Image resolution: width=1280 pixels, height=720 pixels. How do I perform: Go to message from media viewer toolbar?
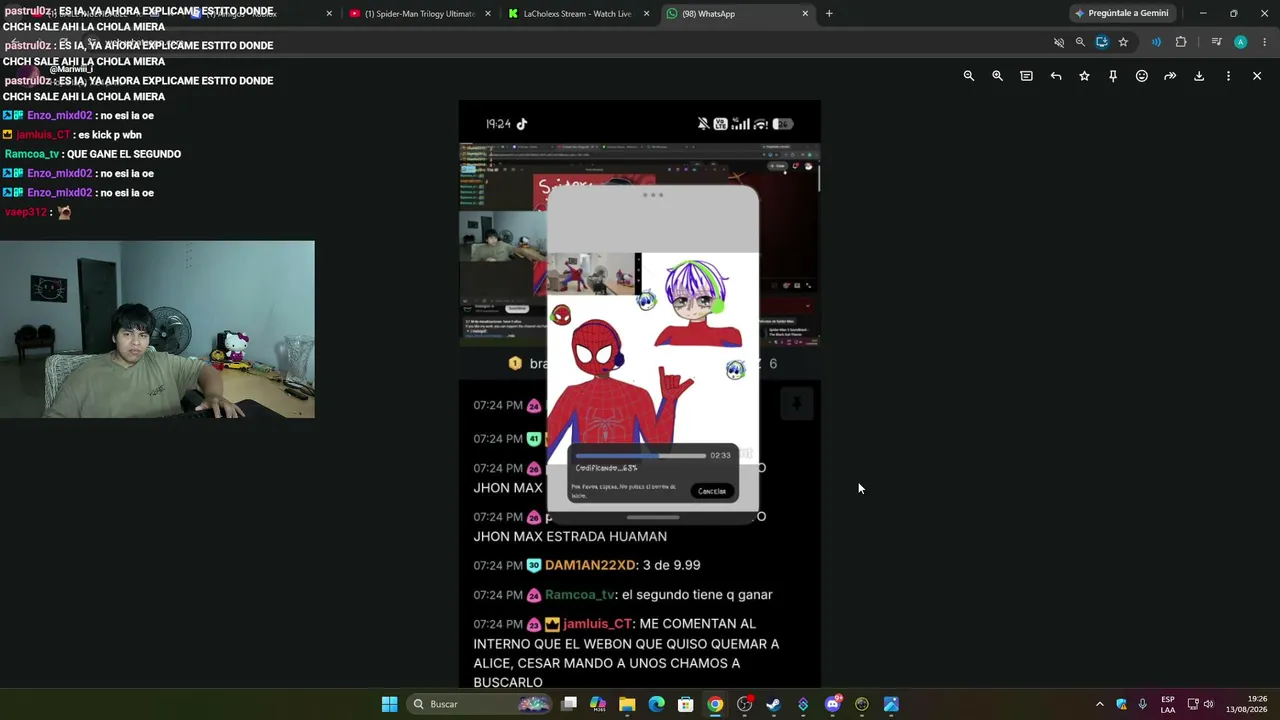[x=1026, y=76]
